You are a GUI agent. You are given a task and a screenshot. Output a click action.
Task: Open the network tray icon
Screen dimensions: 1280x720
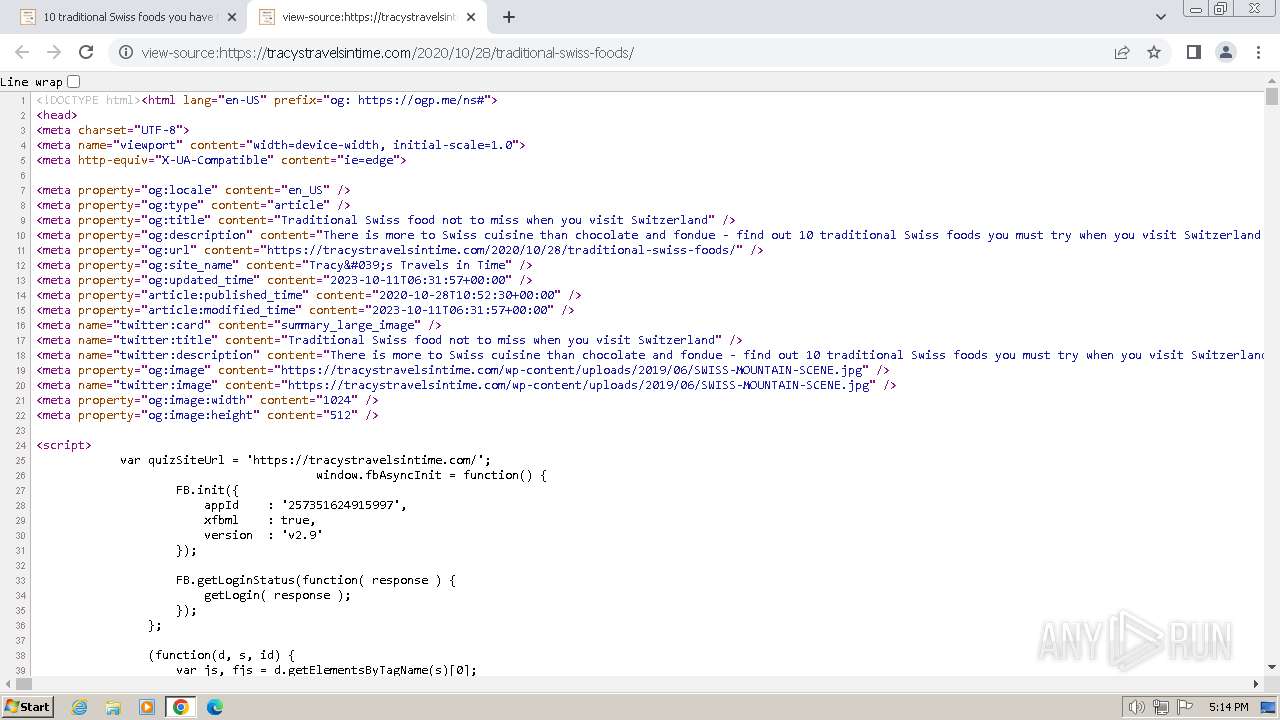point(1161,707)
